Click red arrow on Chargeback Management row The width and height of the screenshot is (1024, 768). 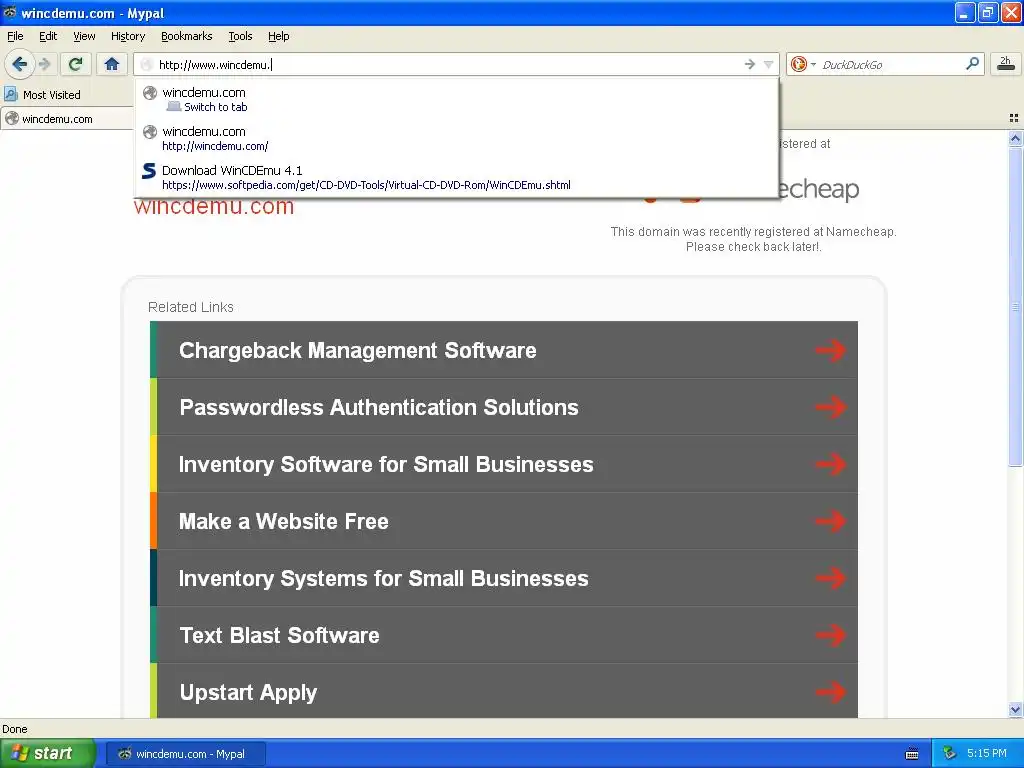tap(830, 350)
